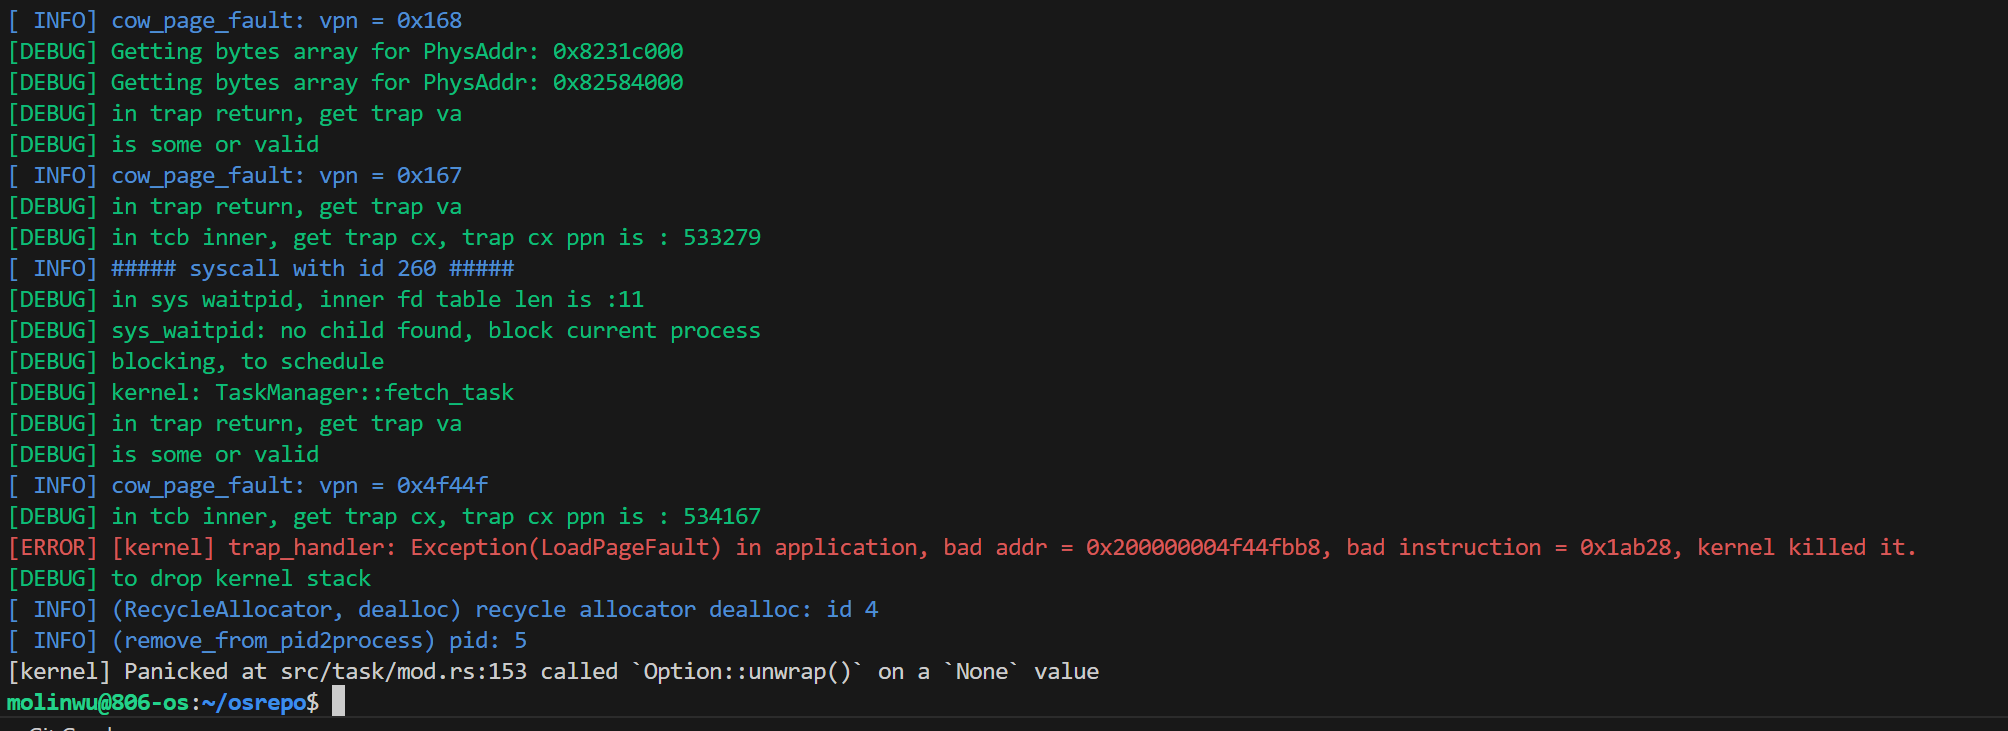Click 'TaskManager::fetch_task' in kernel debug line

click(x=364, y=393)
